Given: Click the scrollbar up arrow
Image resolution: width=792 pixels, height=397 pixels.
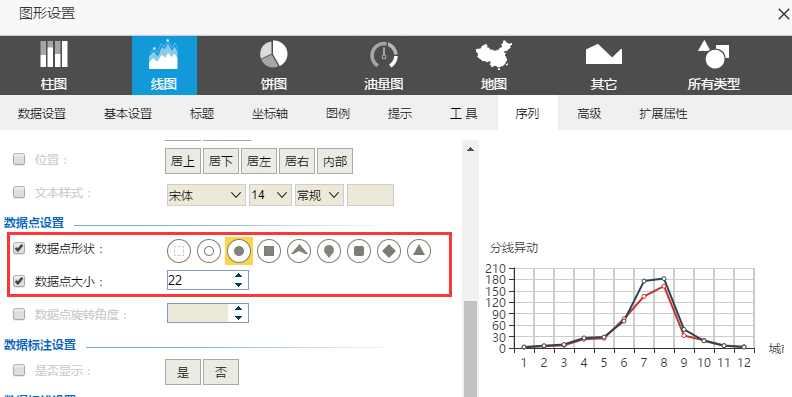Looking at the screenshot, I should (471, 150).
